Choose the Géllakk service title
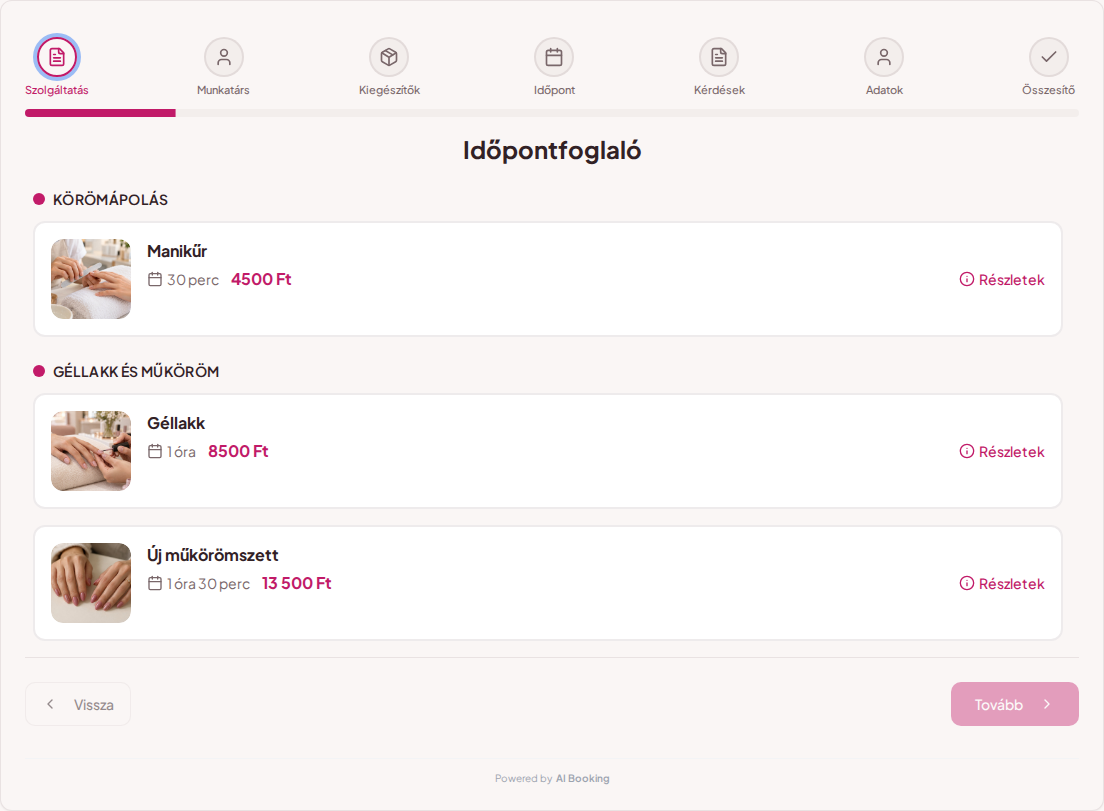Screen dimensions: 1104x811 coord(176,423)
